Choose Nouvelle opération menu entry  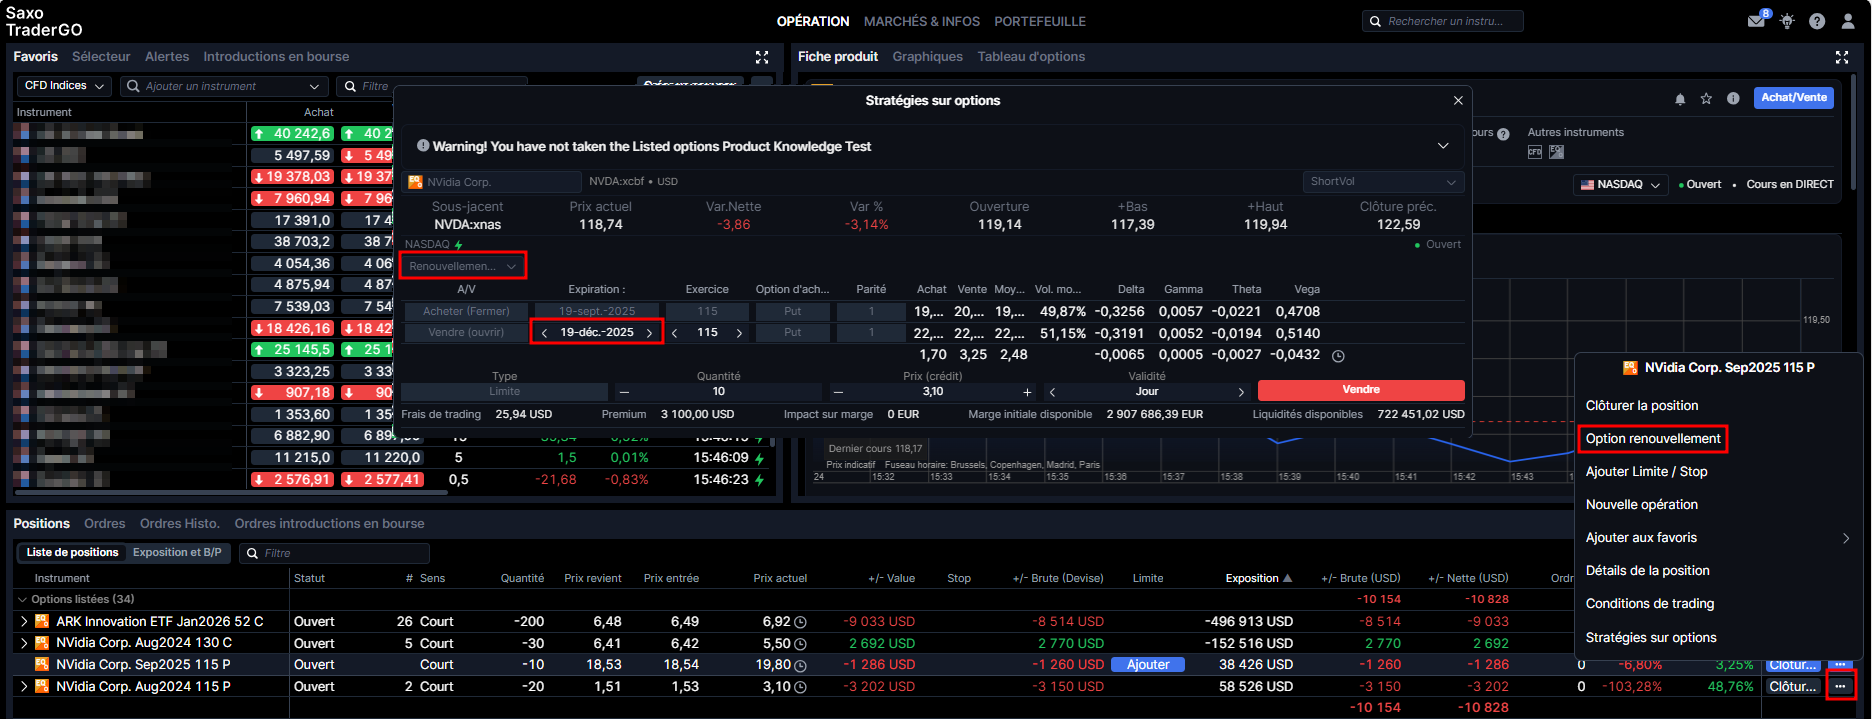[1641, 504]
